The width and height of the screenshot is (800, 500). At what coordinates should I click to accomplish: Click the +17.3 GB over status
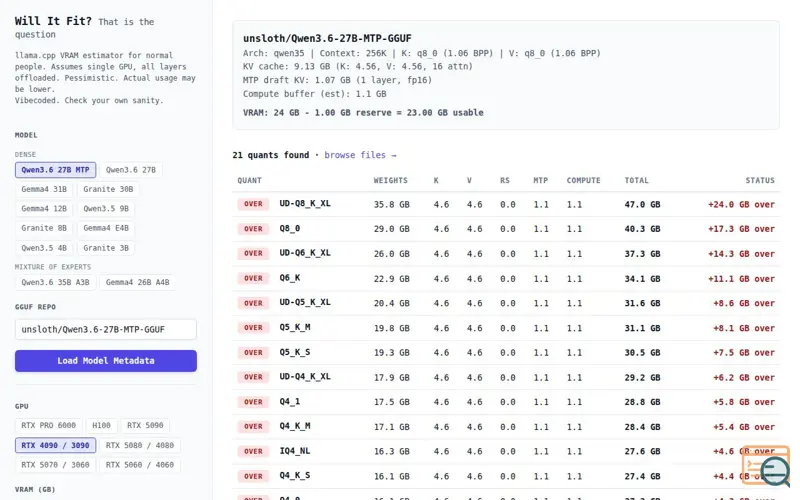(741, 229)
